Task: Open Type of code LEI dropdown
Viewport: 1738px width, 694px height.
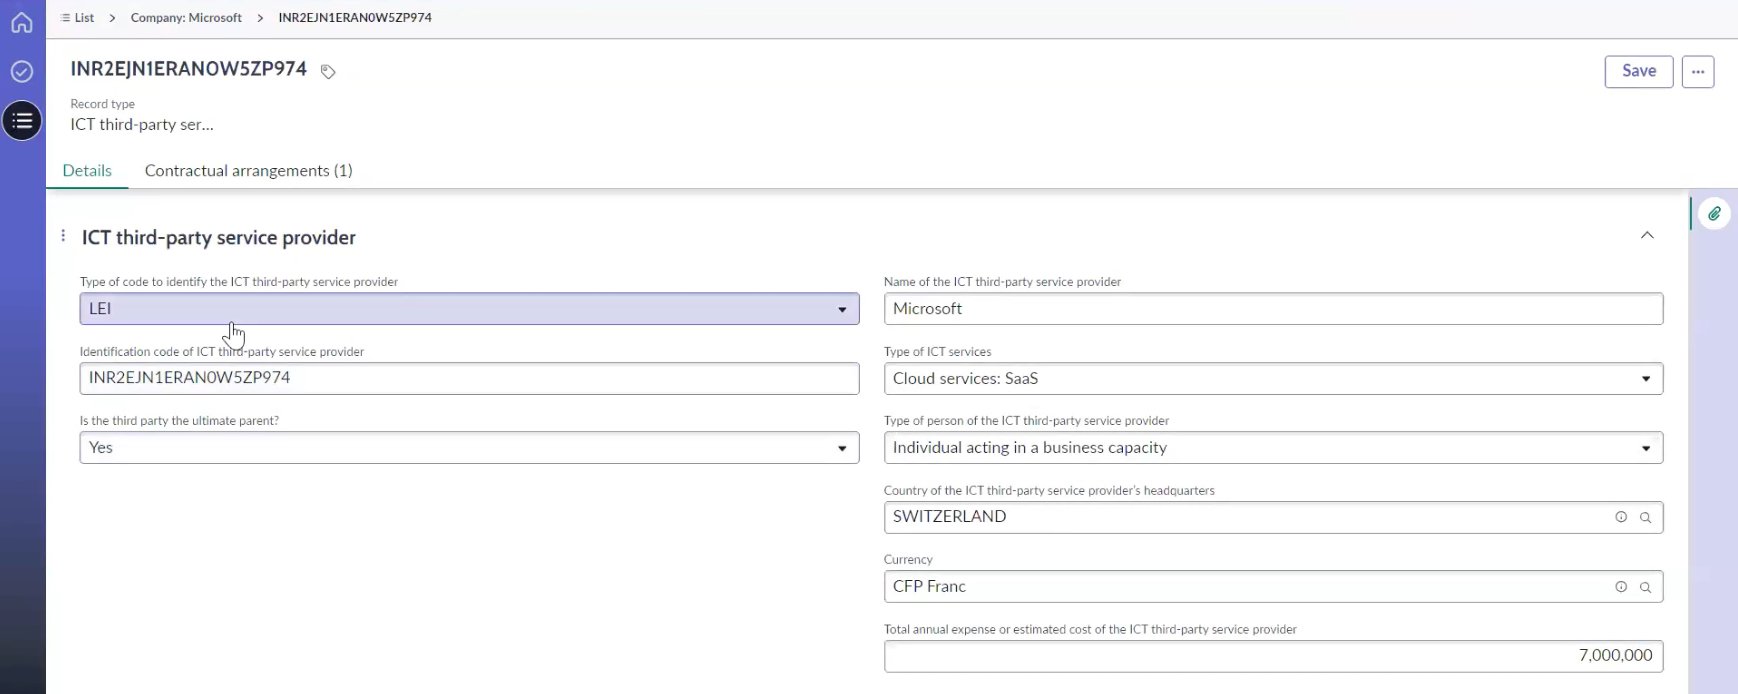Action: click(469, 309)
